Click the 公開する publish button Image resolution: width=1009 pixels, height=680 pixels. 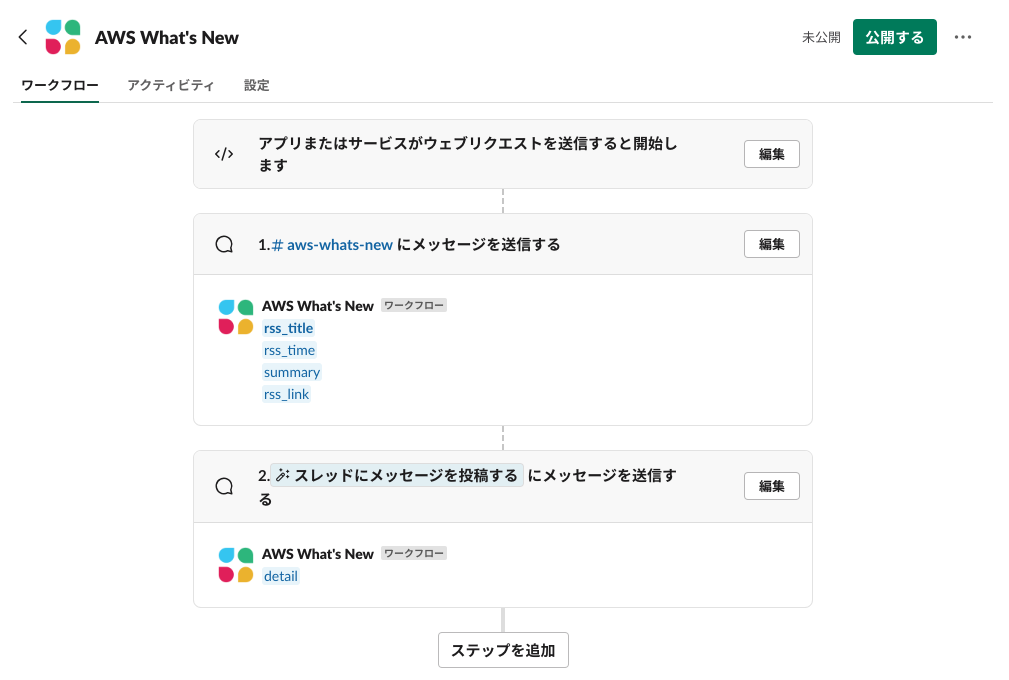point(894,37)
